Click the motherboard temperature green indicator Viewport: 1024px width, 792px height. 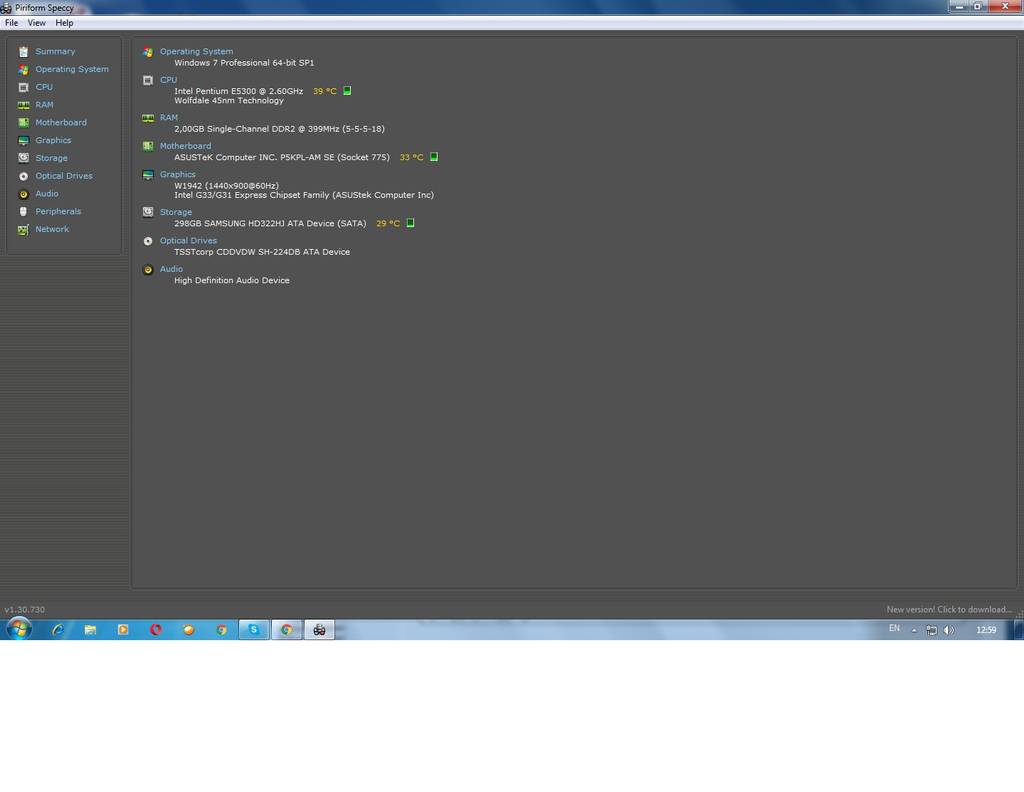434,157
